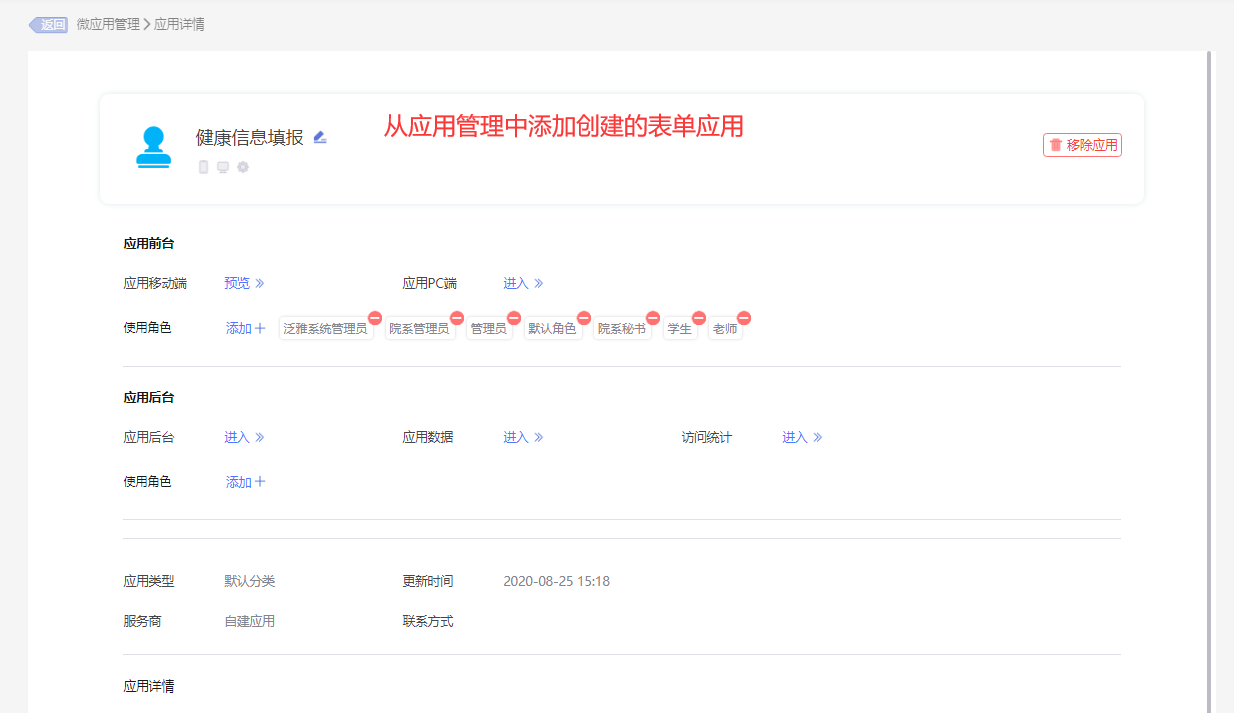Screen dimensions: 1234x713
Task: Select the 院系秘书 role tag
Action: [x=622, y=329]
